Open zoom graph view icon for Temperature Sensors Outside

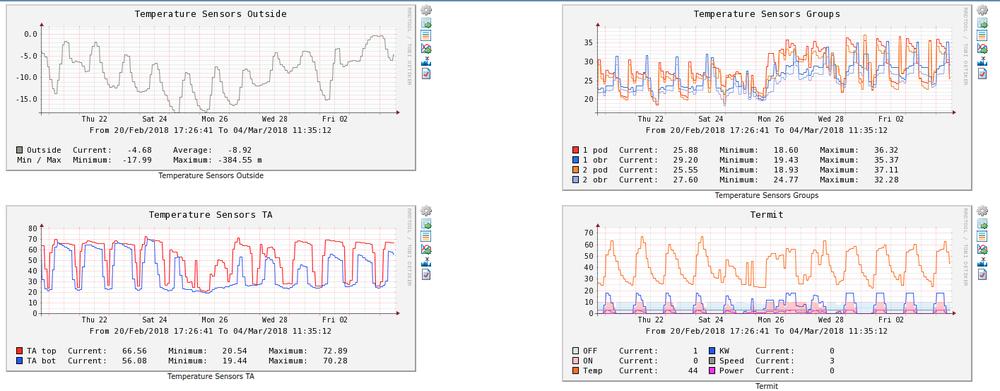[427, 23]
